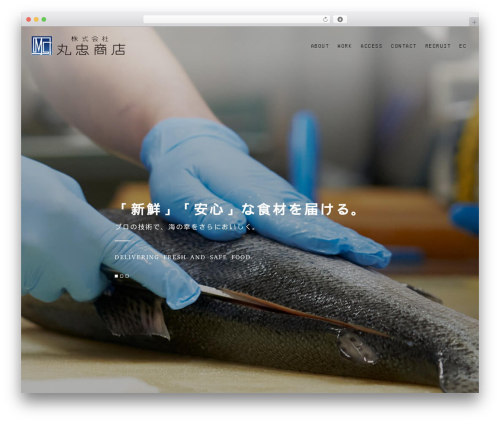Viewport: 500px width, 423px height.
Task: Add a new browser tab with plus
Action: tap(474, 22)
